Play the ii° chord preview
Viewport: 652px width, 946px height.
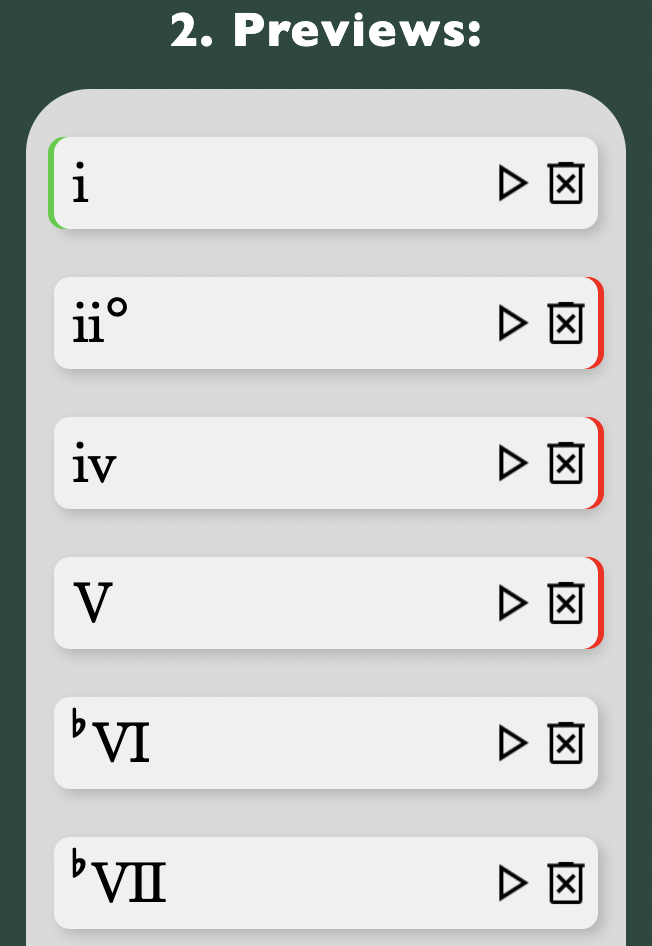tap(512, 323)
